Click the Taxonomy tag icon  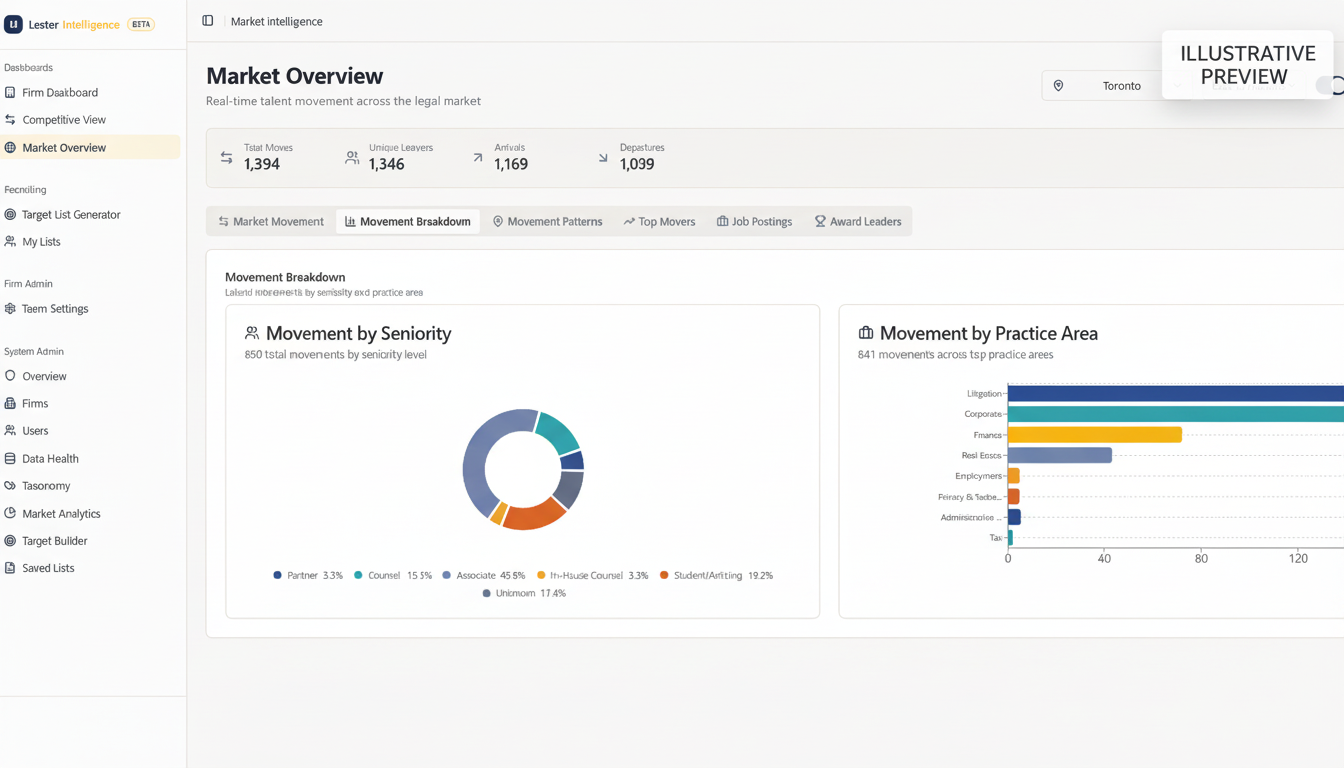(x=10, y=485)
